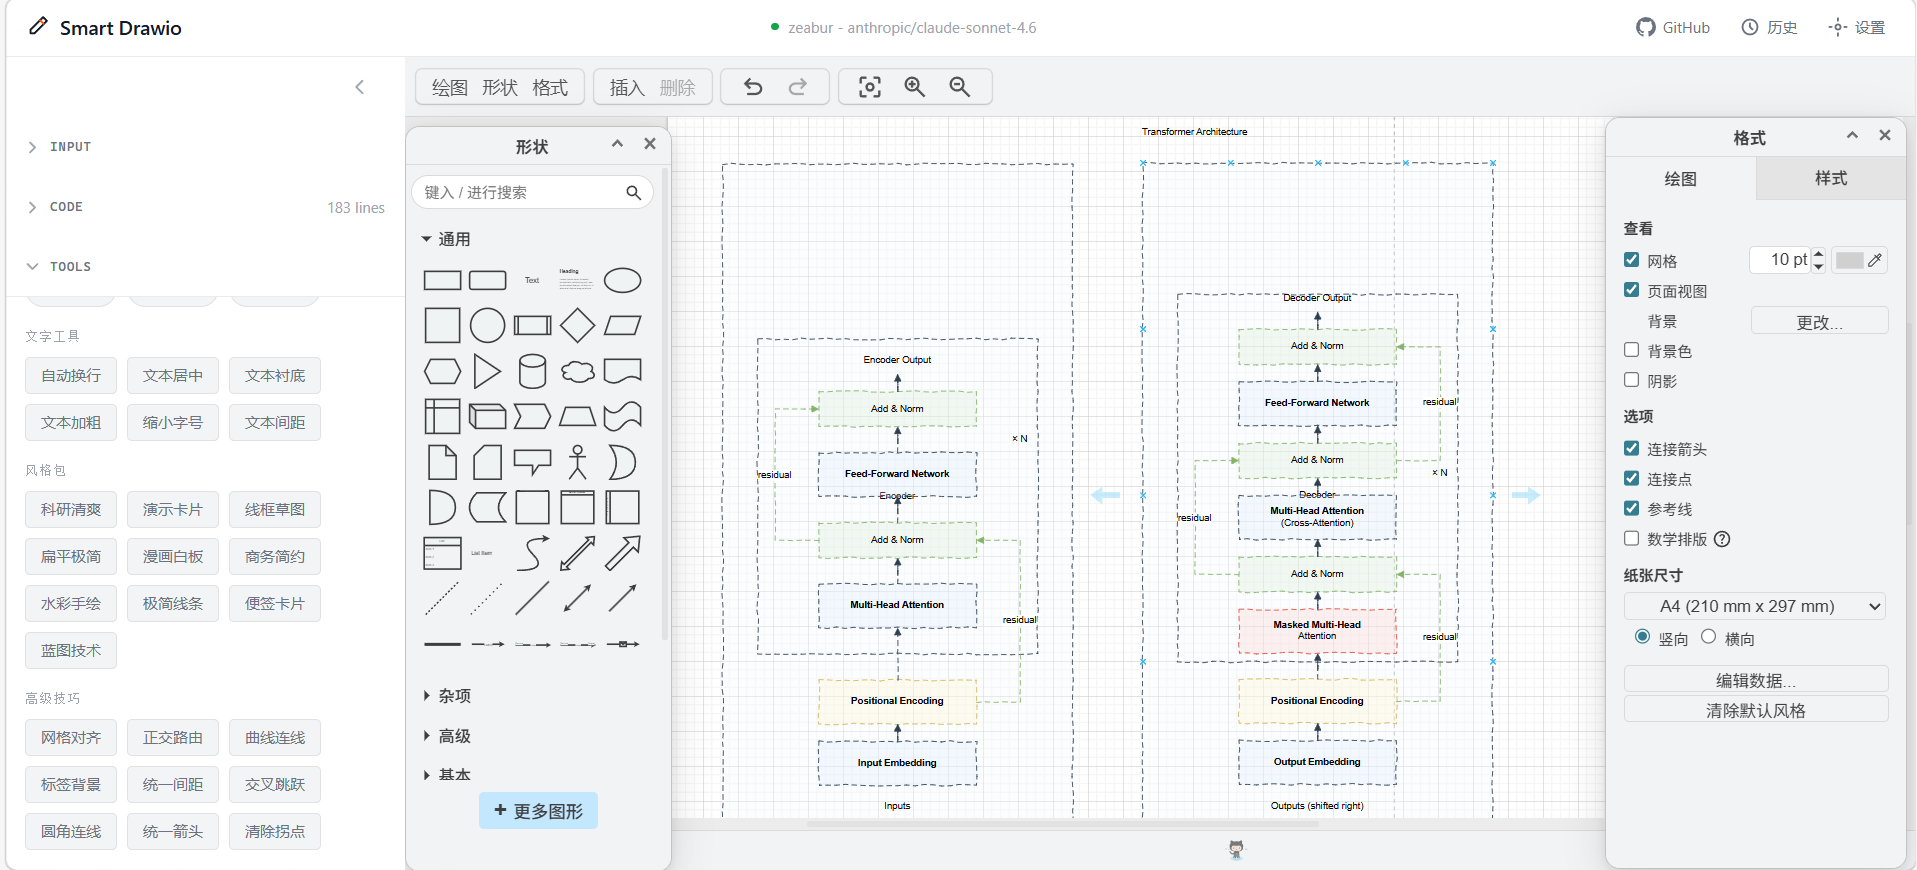The image size is (1917, 870).
Task: Switch to the 样式 tab
Action: click(1831, 178)
